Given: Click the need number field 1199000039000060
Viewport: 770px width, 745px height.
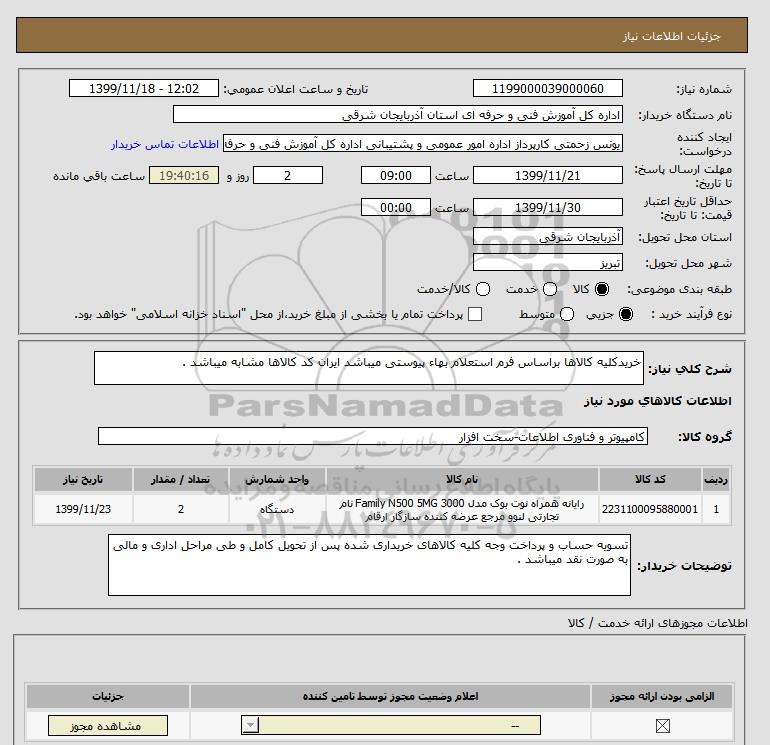Looking at the screenshot, I should [x=548, y=88].
